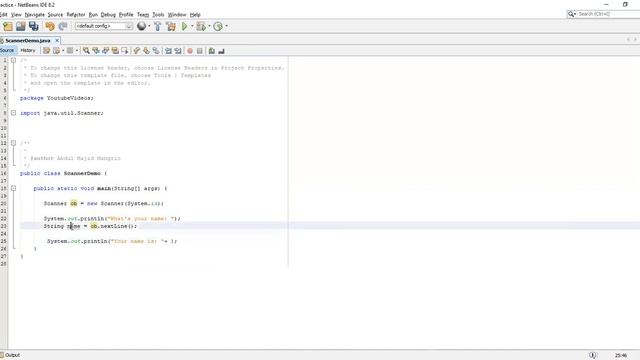Toggle Rectangular Selection mode

pyautogui.click(x=125, y=51)
